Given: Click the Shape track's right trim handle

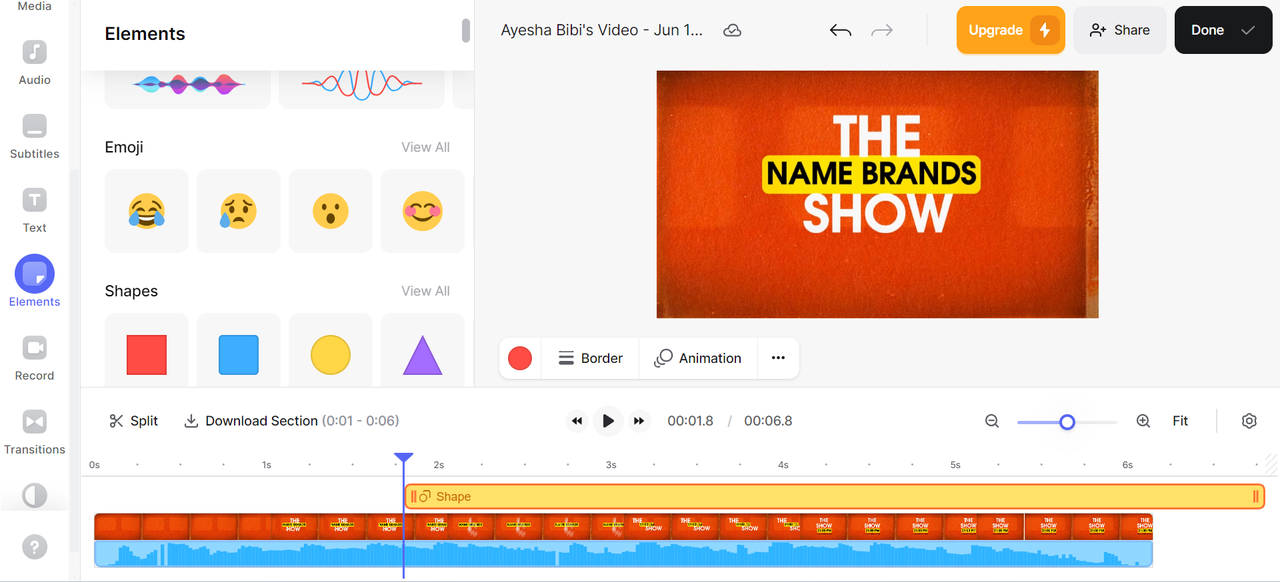Looking at the screenshot, I should (1256, 496).
